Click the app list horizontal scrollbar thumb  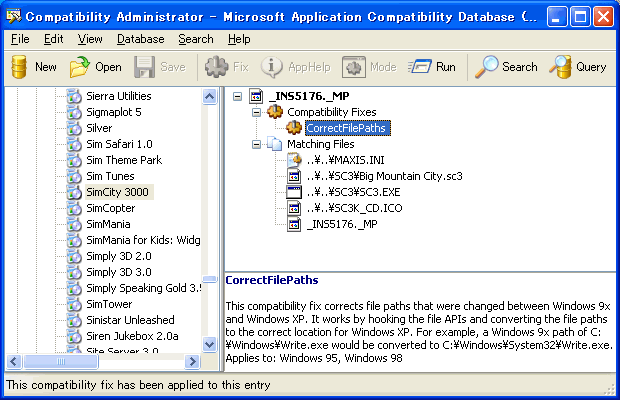60,361
